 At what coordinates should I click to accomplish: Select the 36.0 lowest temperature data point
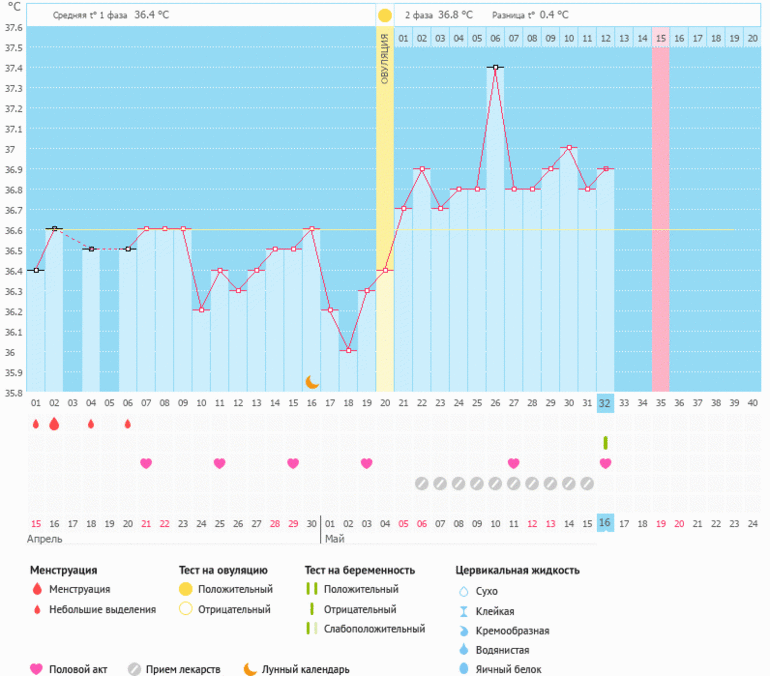coord(348,351)
